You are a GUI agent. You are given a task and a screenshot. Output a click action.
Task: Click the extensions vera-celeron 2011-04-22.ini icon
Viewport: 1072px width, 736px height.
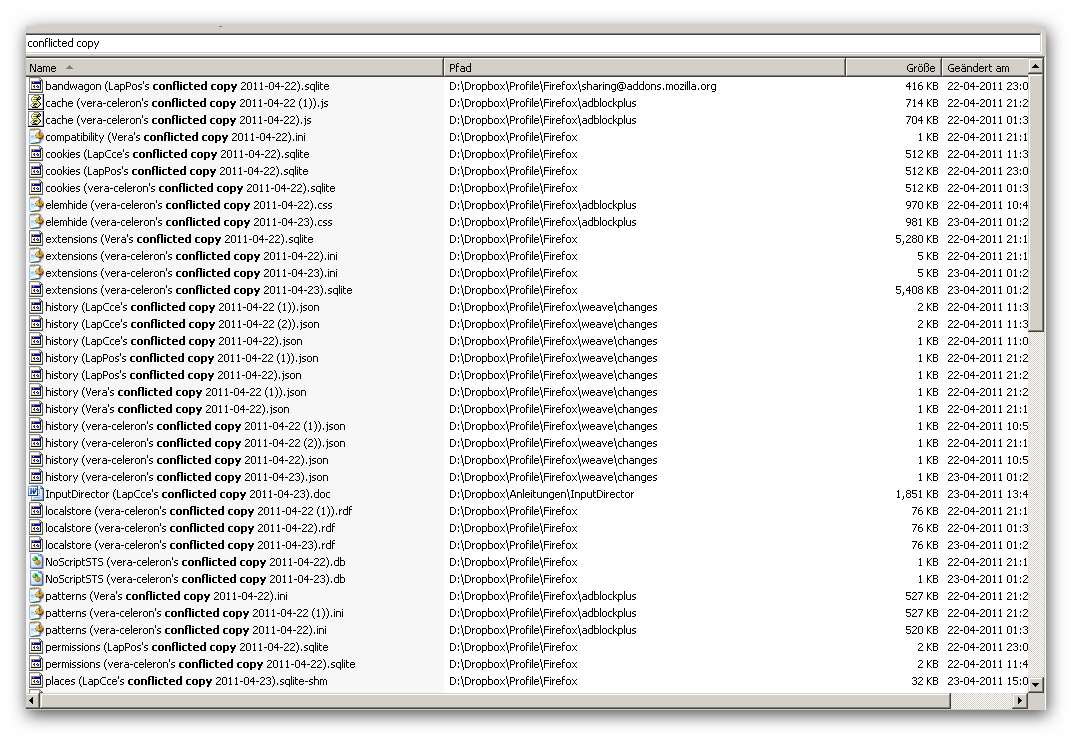pos(36,256)
